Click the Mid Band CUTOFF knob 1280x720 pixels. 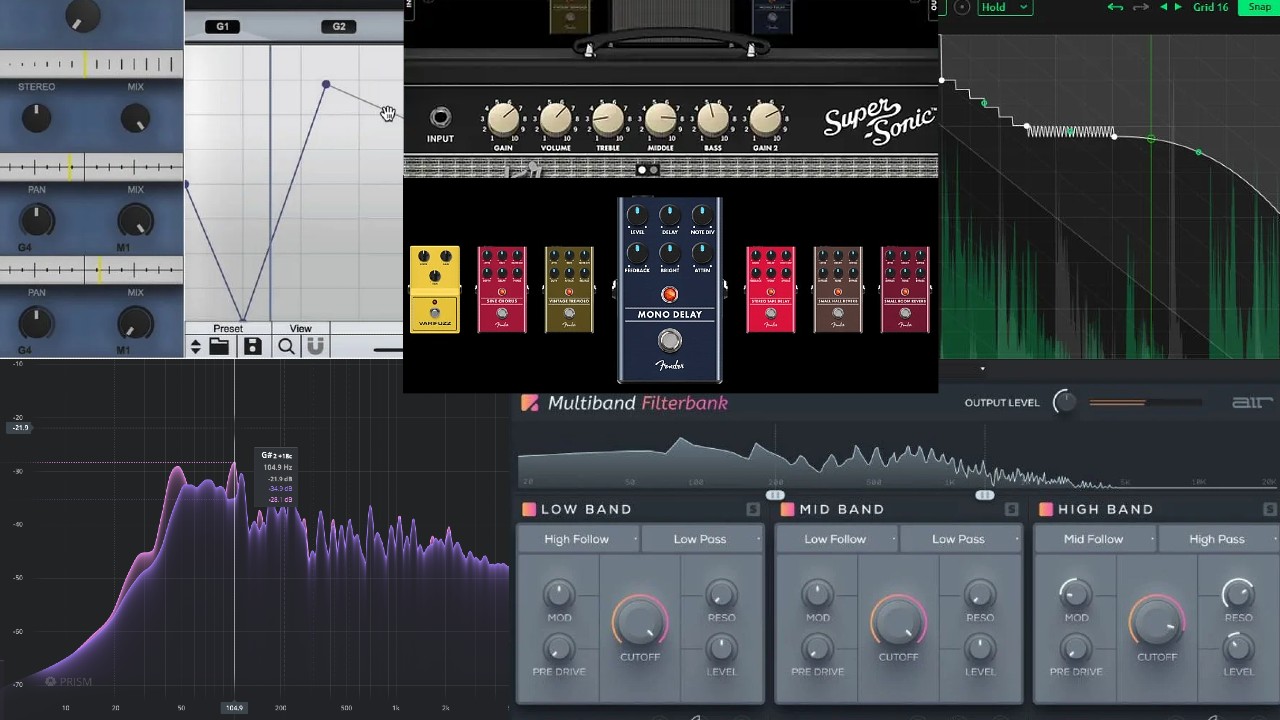click(898, 623)
